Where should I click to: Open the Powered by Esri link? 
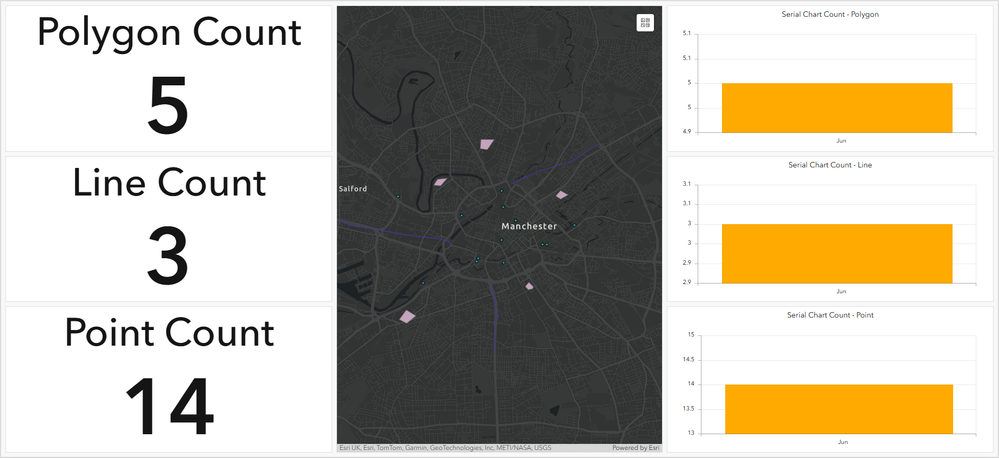click(x=636, y=448)
